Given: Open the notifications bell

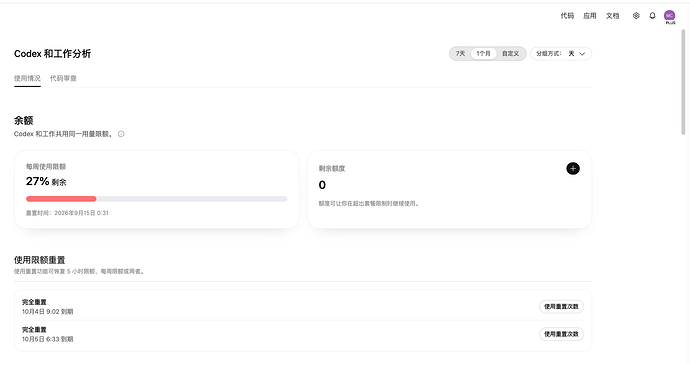Looking at the screenshot, I should tap(652, 16).
